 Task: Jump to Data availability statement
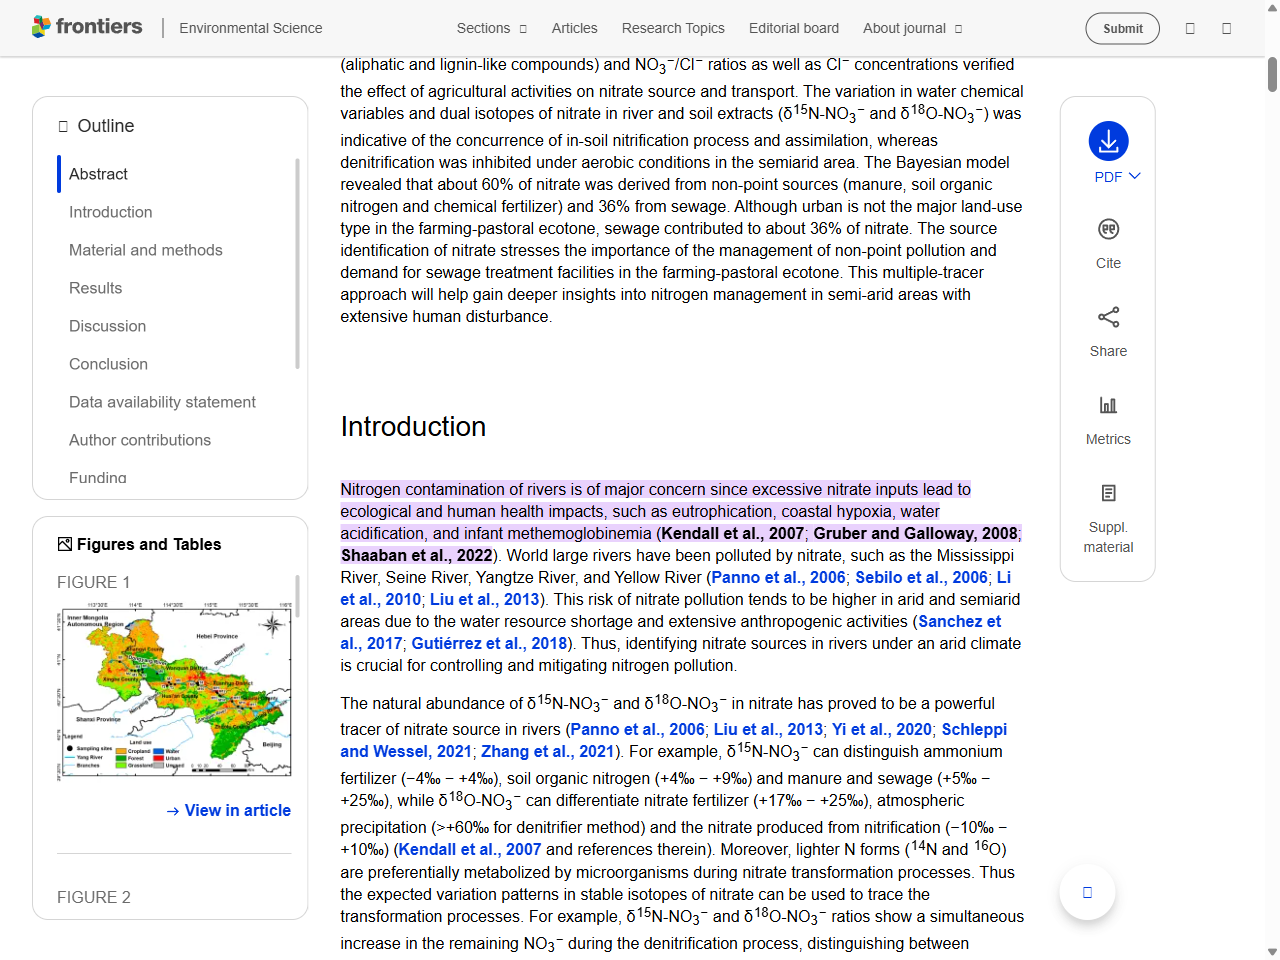tap(162, 402)
